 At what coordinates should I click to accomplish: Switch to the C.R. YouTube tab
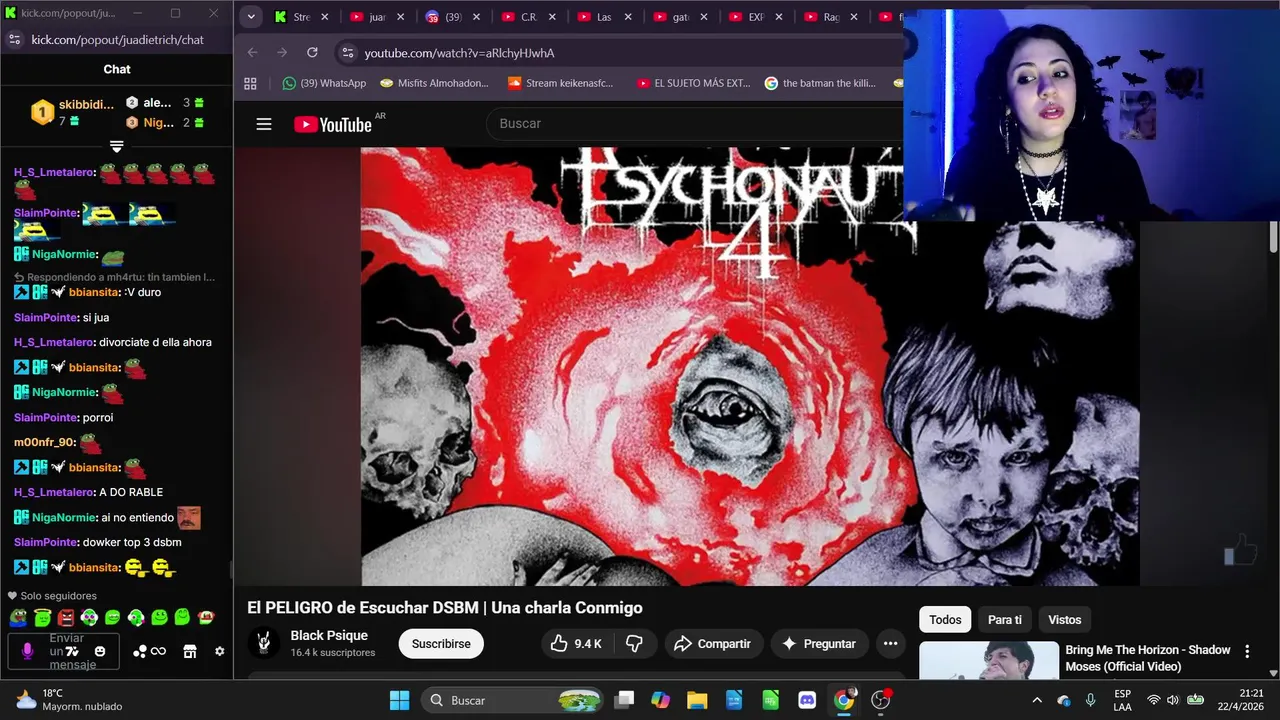tap(530, 17)
